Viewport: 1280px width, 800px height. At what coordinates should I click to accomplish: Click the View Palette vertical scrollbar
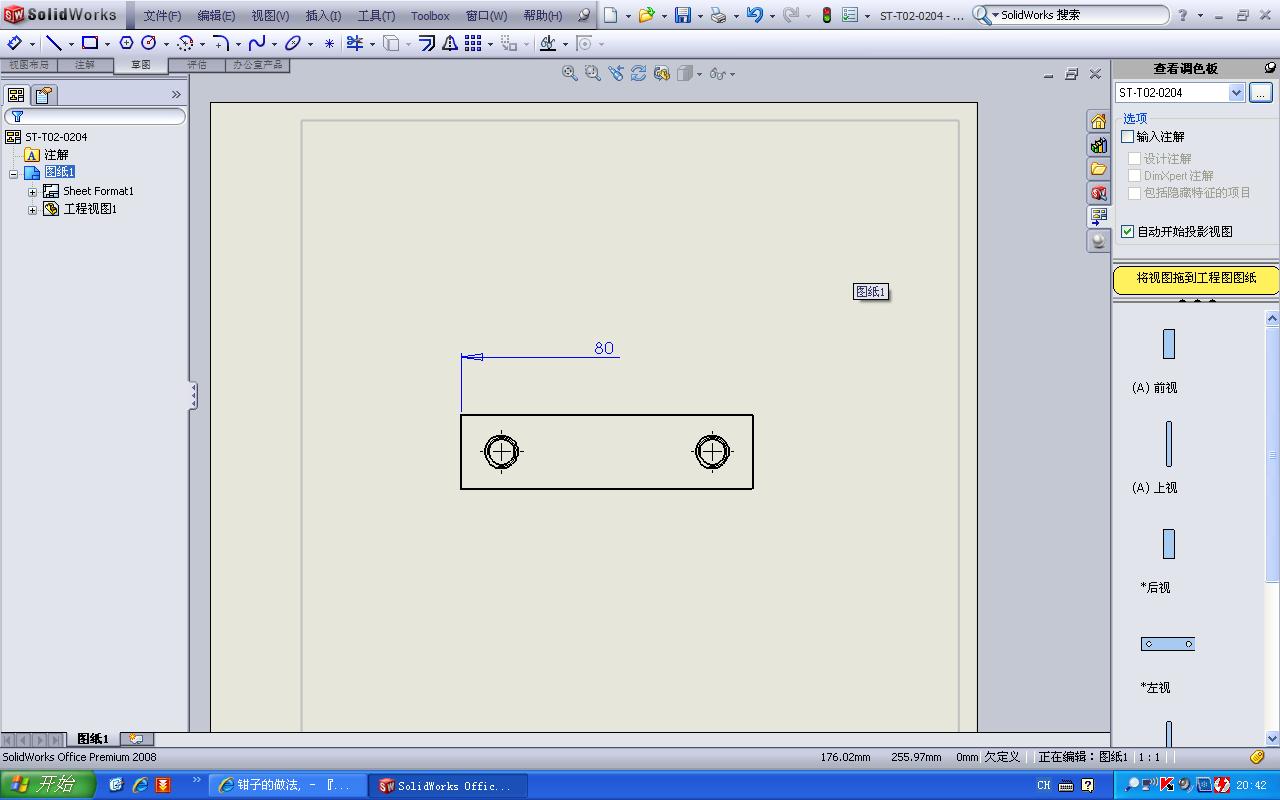click(1272, 528)
